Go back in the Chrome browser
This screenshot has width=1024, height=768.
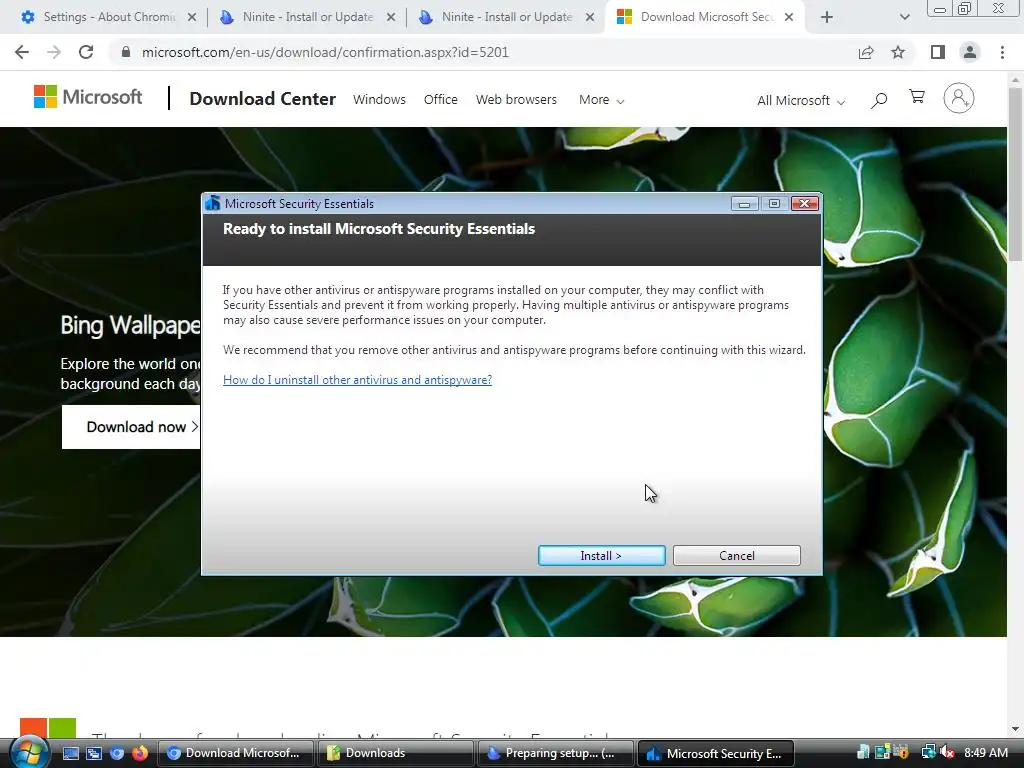click(22, 52)
